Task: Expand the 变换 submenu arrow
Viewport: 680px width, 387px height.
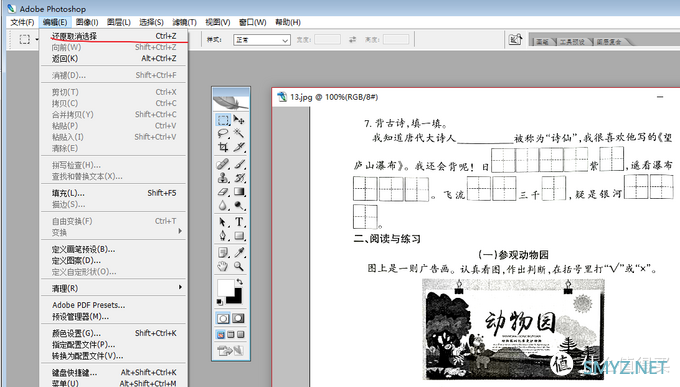Action: [180, 232]
